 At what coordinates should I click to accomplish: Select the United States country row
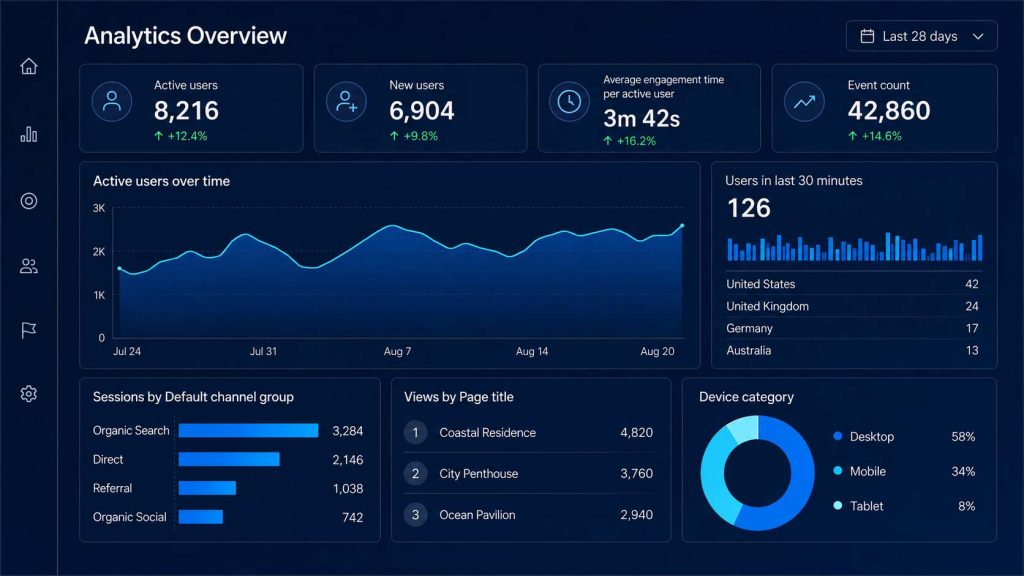(852, 284)
